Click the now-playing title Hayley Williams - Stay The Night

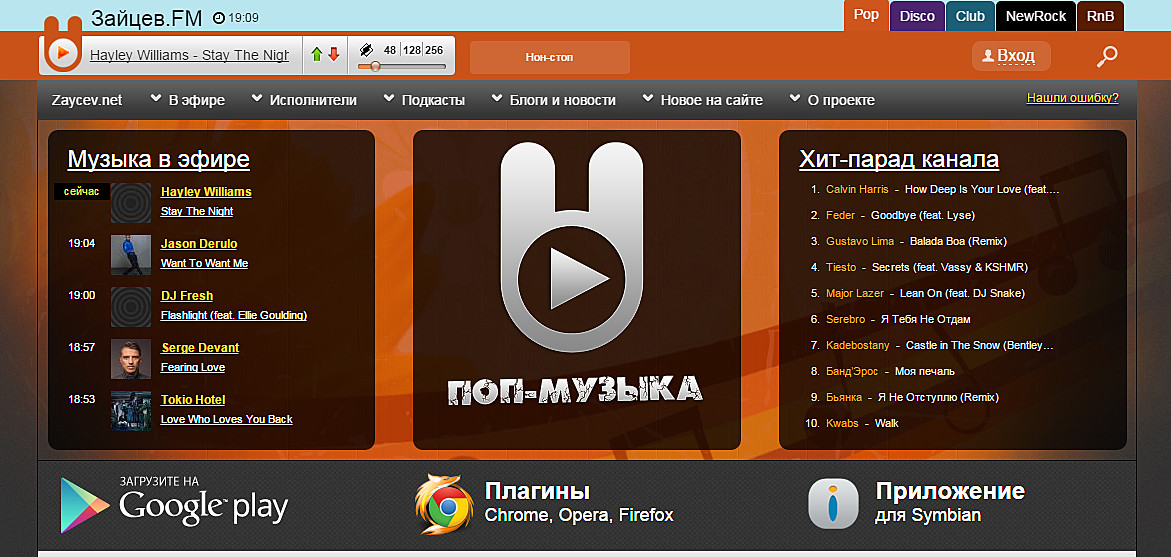(x=189, y=55)
